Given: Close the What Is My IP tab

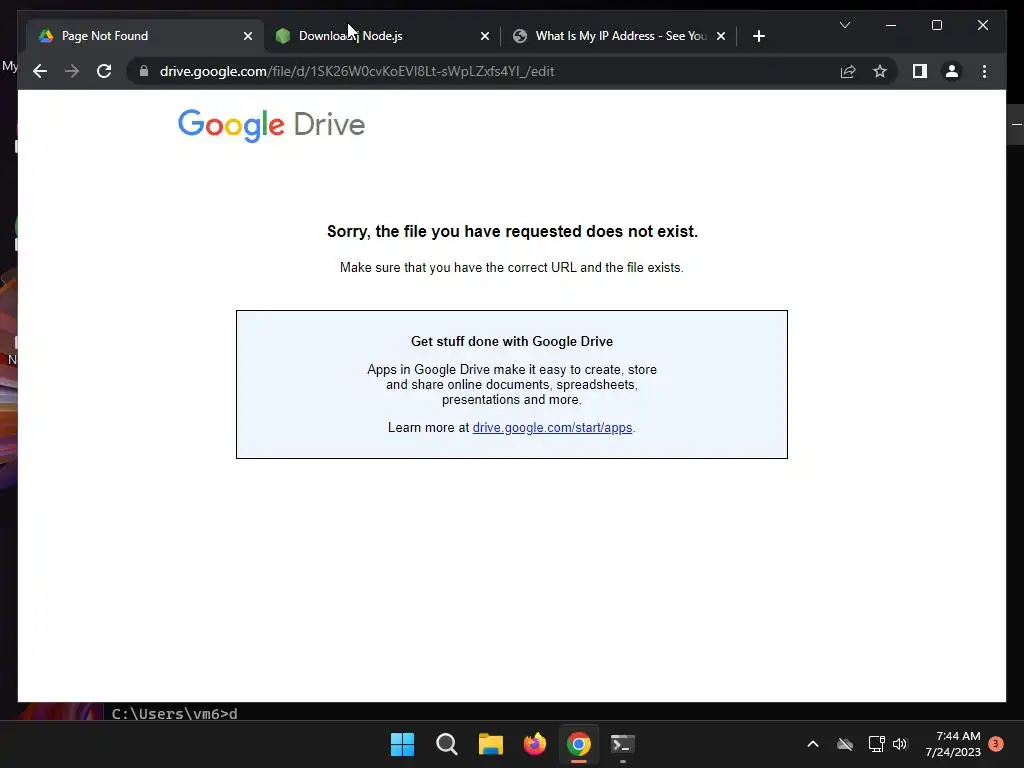Looking at the screenshot, I should 721,36.
